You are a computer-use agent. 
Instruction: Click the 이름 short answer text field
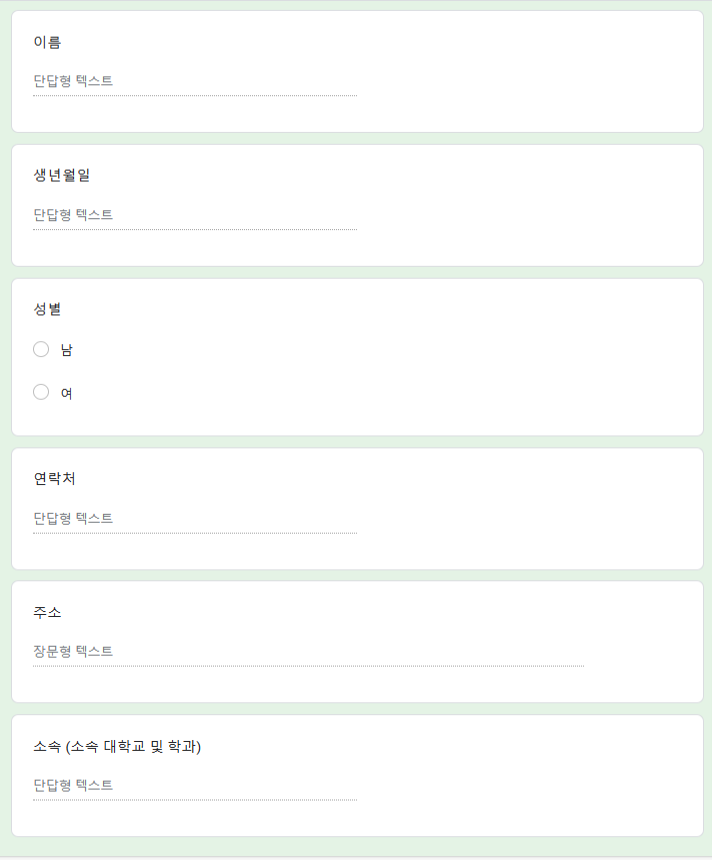click(x=194, y=81)
